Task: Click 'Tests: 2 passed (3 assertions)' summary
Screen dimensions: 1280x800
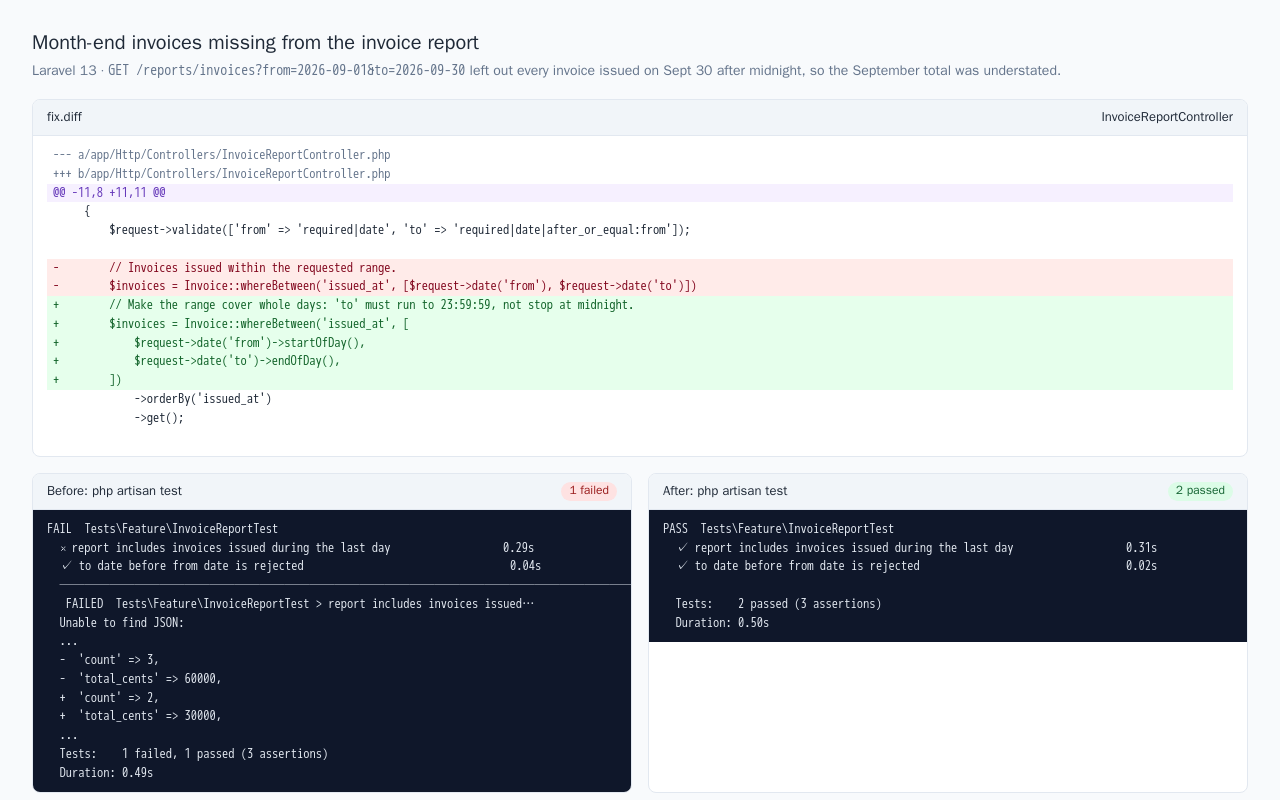Action: pos(779,604)
